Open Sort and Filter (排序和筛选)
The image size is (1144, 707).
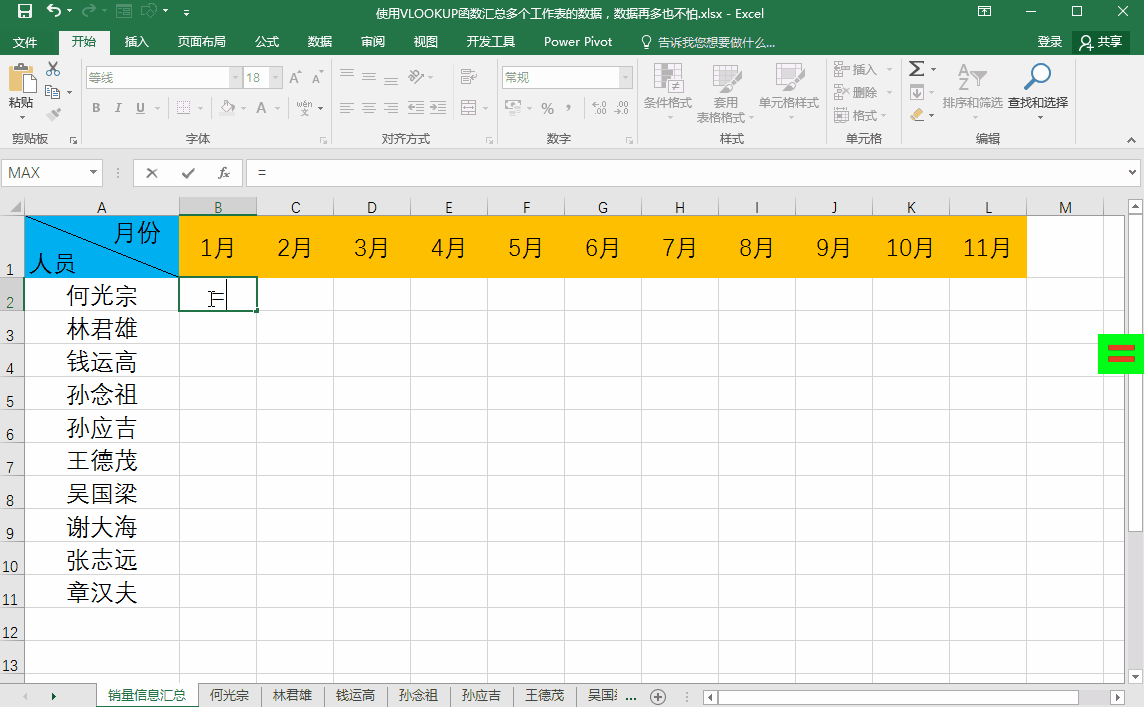(972, 93)
